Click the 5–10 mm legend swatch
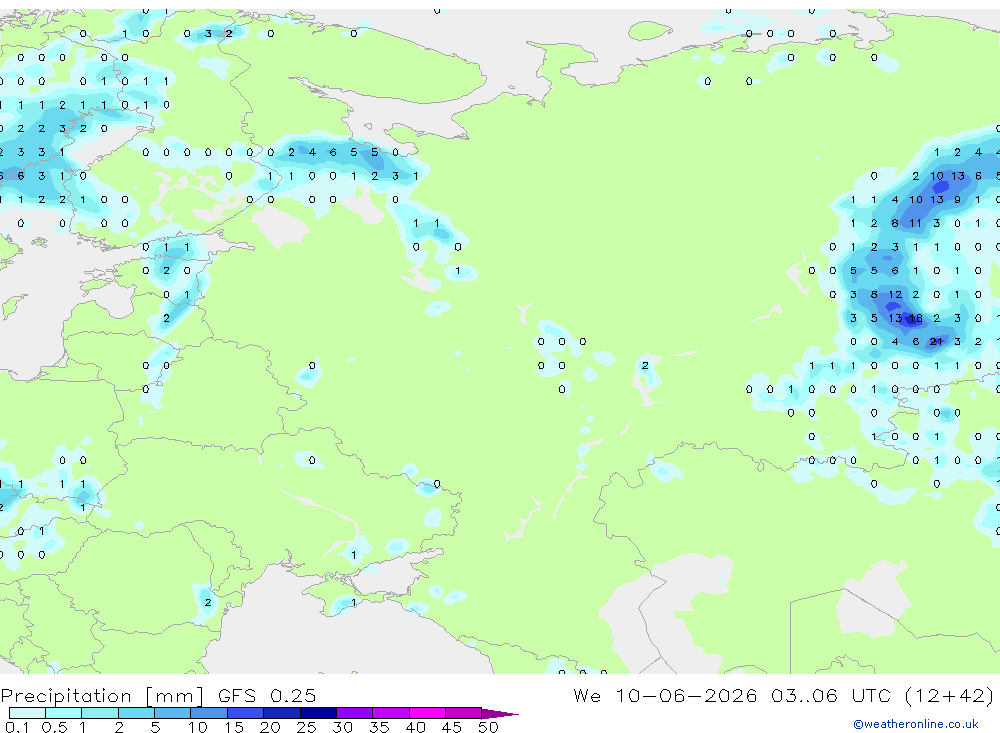1000x733 pixels. [x=173, y=713]
